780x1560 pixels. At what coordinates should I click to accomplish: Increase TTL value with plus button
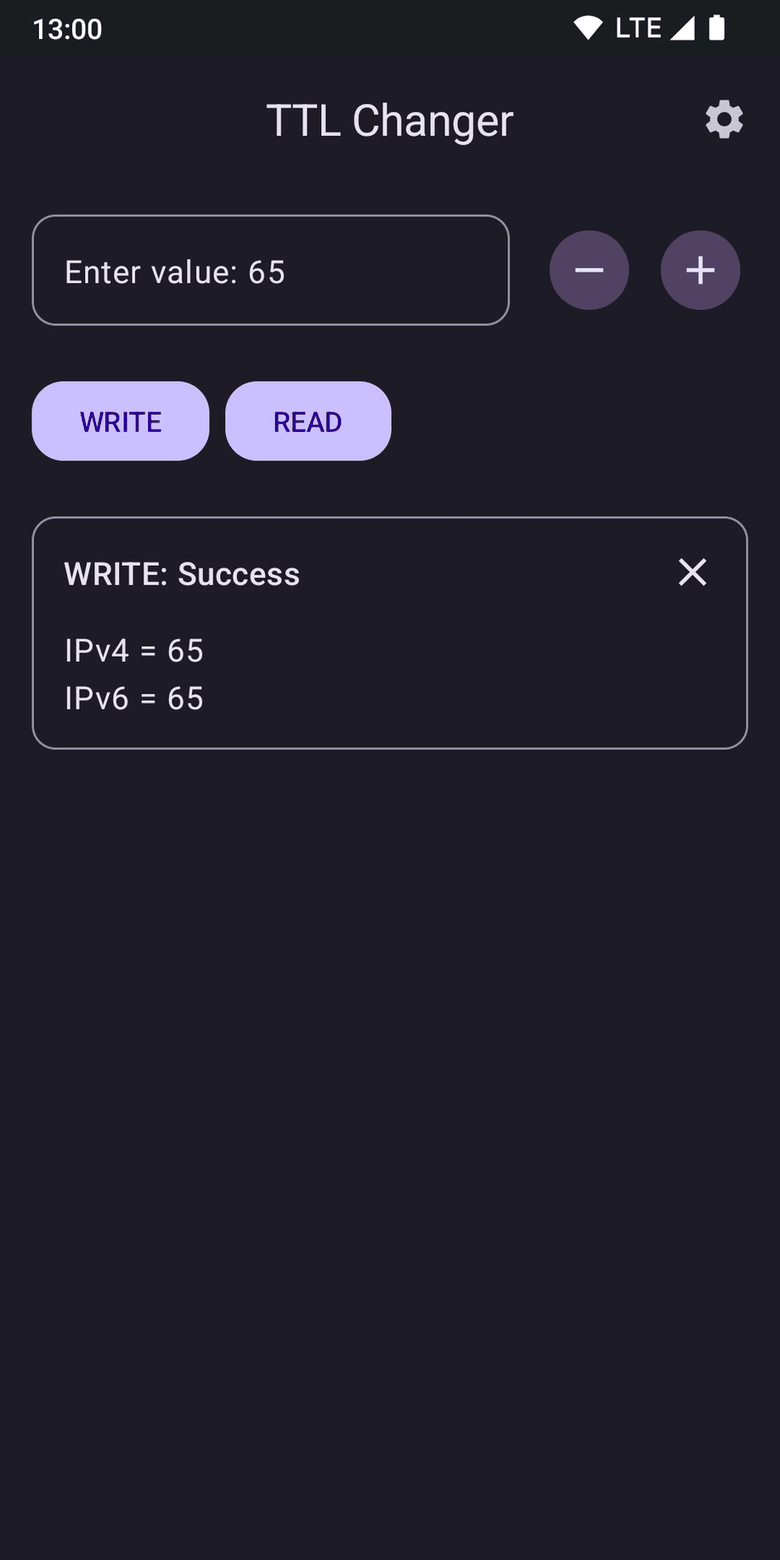coord(700,270)
